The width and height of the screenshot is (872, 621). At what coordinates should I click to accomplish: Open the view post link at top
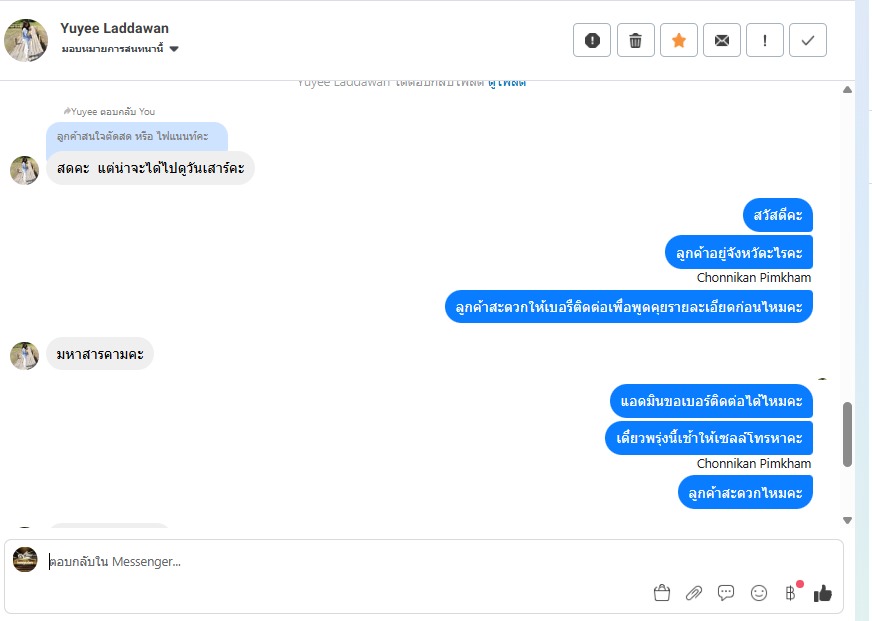pyautogui.click(x=507, y=83)
